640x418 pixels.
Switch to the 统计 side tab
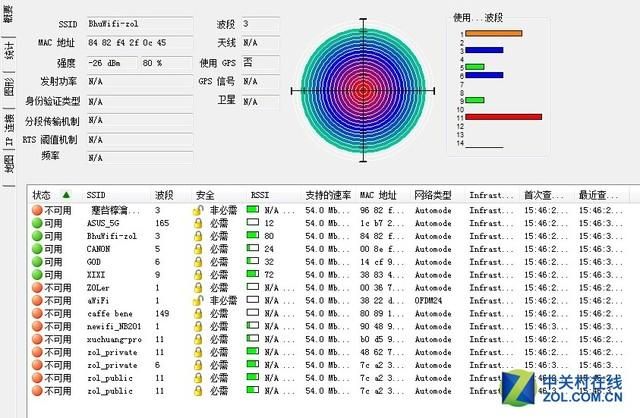point(9,52)
